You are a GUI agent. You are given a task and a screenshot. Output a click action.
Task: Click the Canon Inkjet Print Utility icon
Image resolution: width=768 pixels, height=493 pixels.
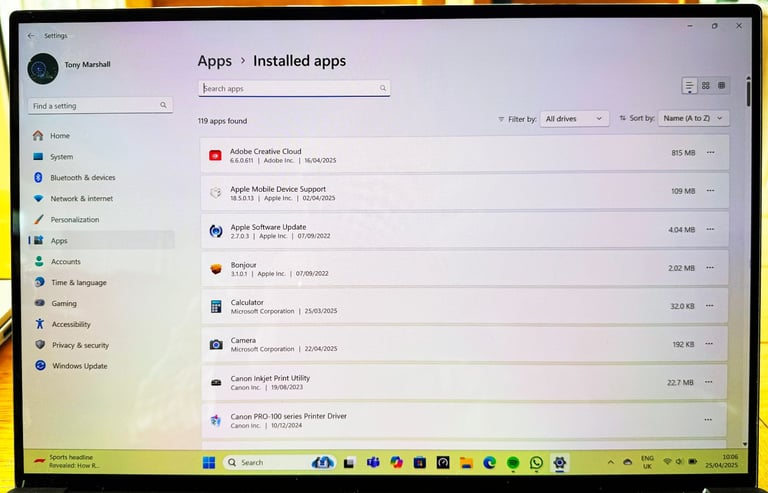point(216,382)
